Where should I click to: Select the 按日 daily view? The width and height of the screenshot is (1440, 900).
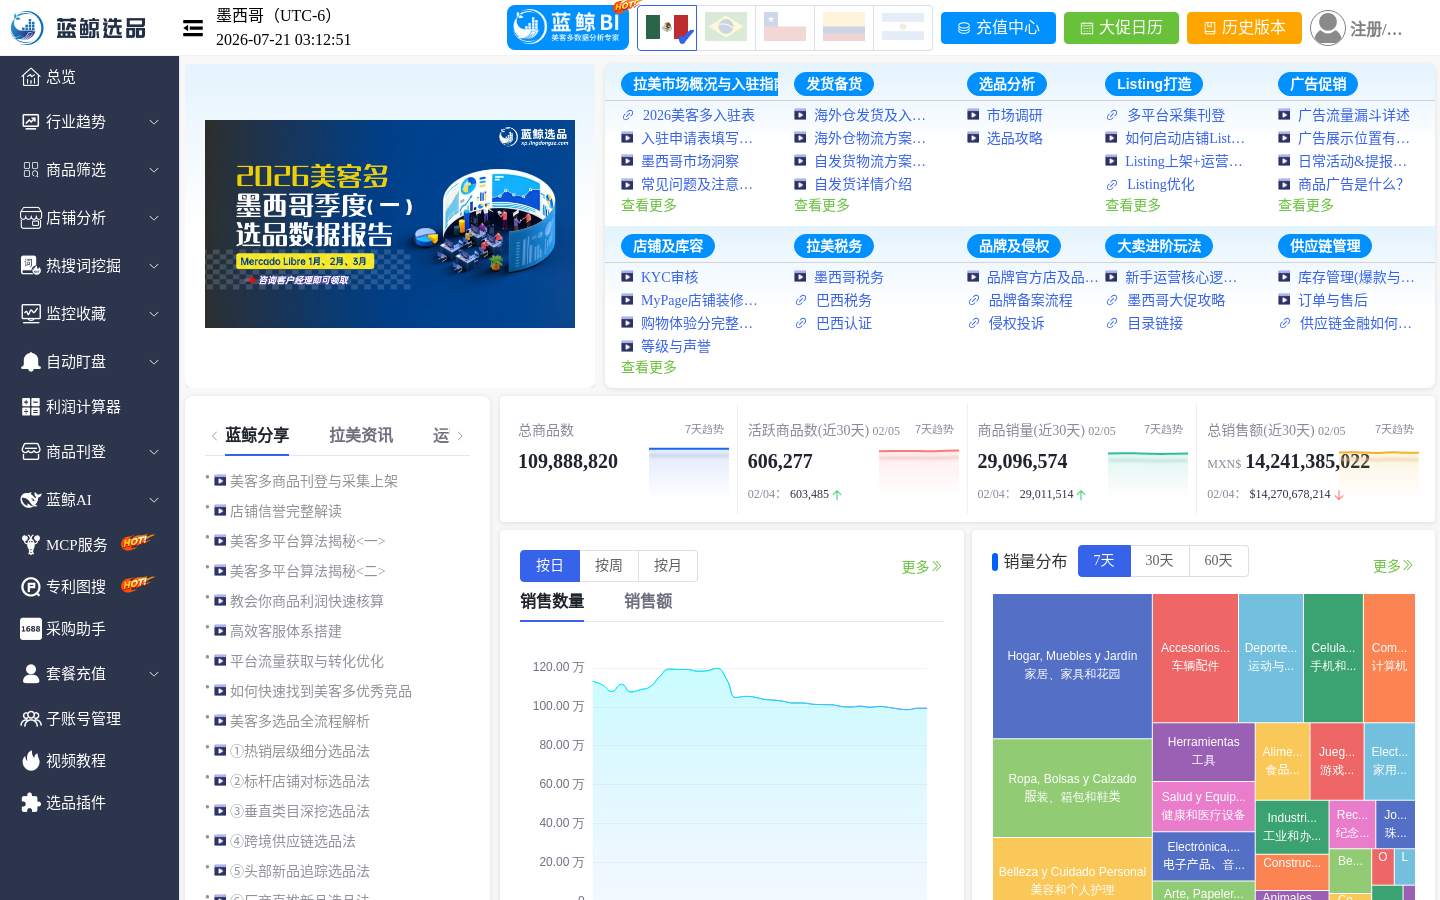[x=550, y=566]
